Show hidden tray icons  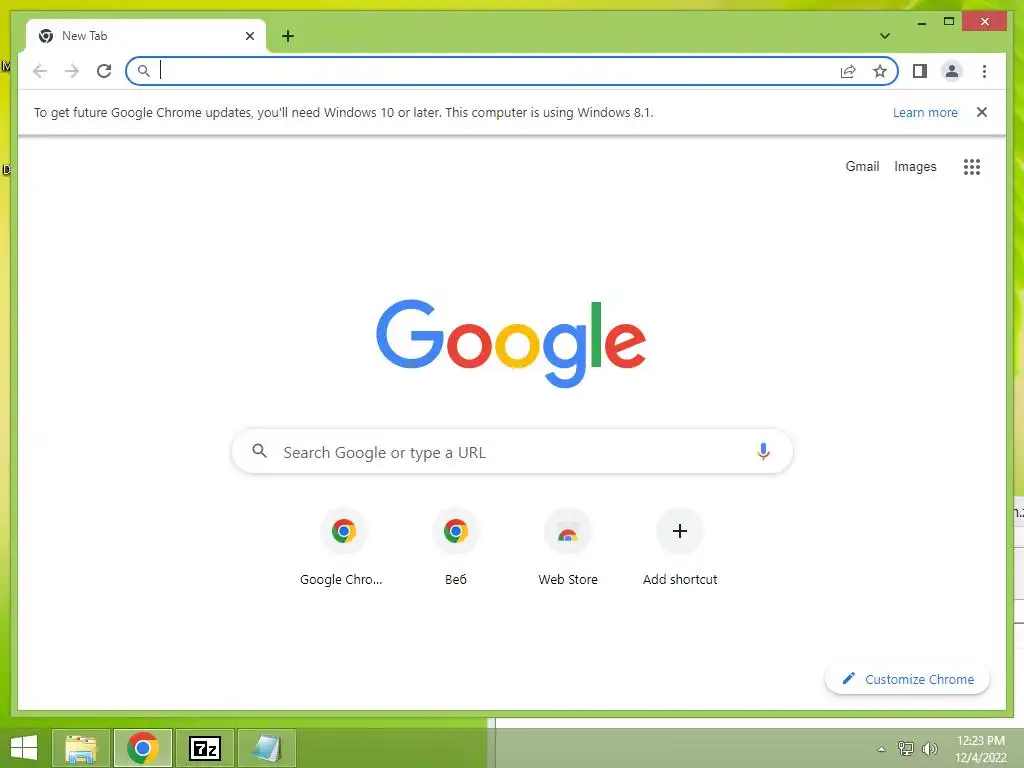[x=881, y=749]
